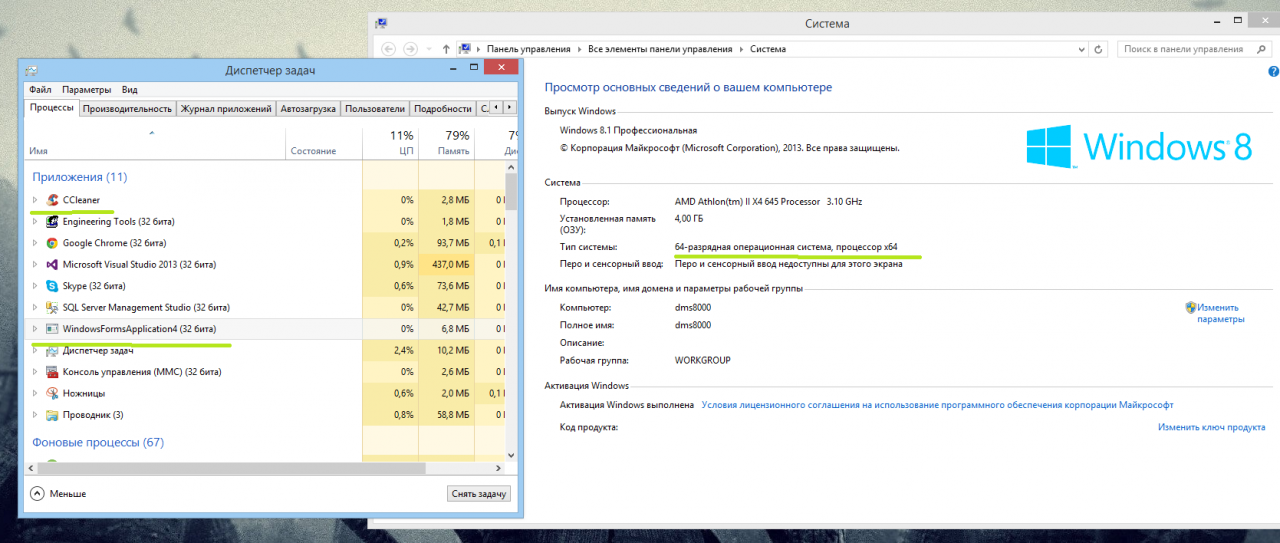This screenshot has height=543, width=1280.
Task: Click the SQL Server Management Studio icon
Action: point(52,308)
